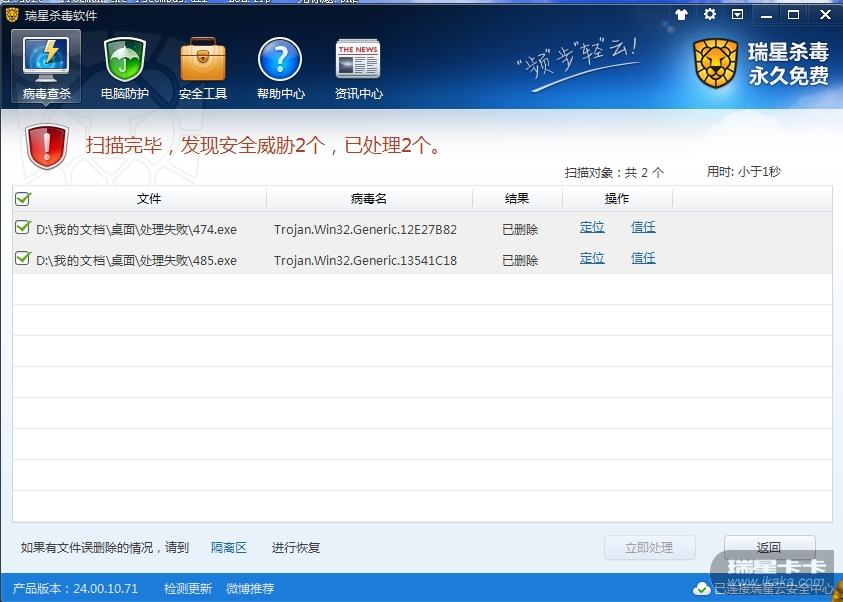Click the 用时: 小于1秒 text
The height and width of the screenshot is (602, 843).
[x=744, y=171]
